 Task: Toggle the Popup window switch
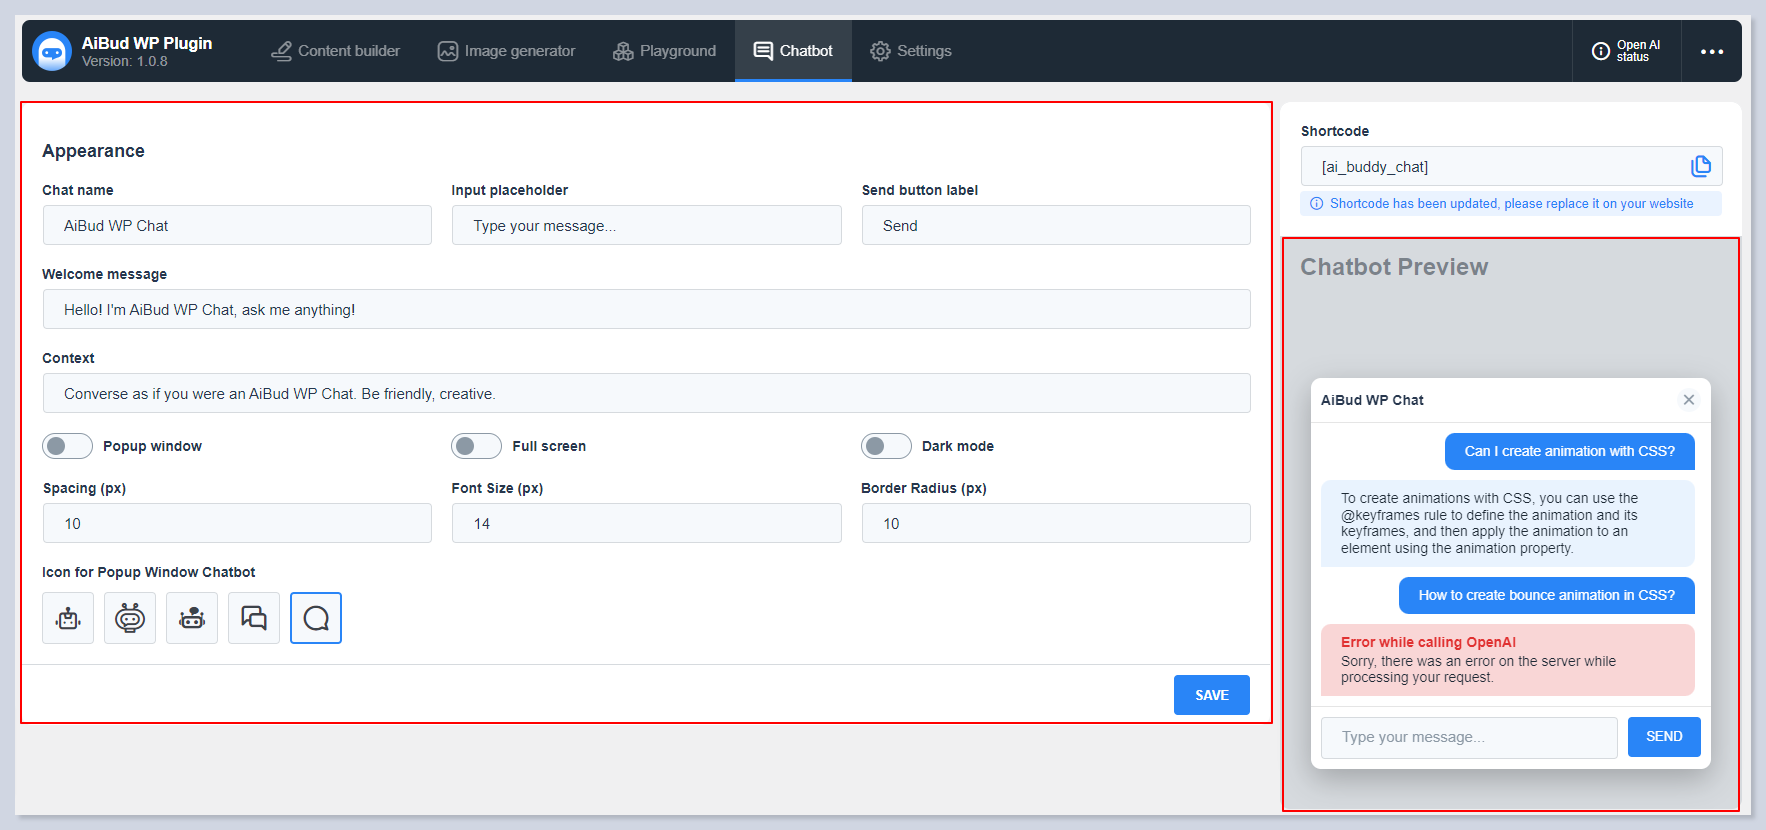coord(67,446)
